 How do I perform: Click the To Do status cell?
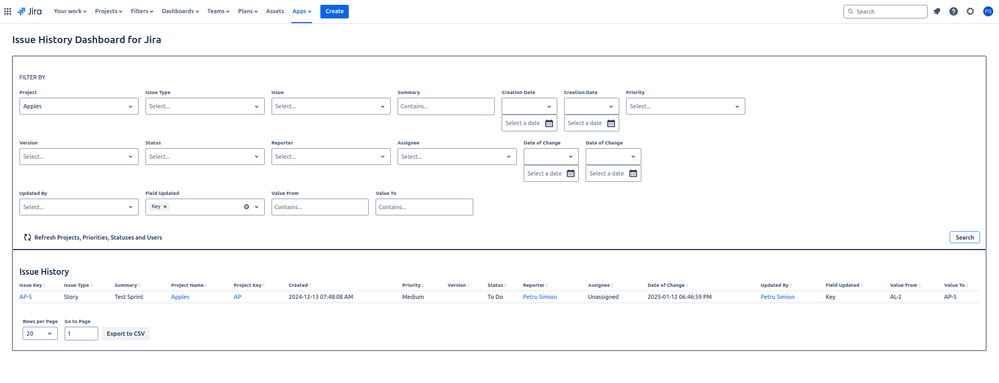click(x=496, y=297)
